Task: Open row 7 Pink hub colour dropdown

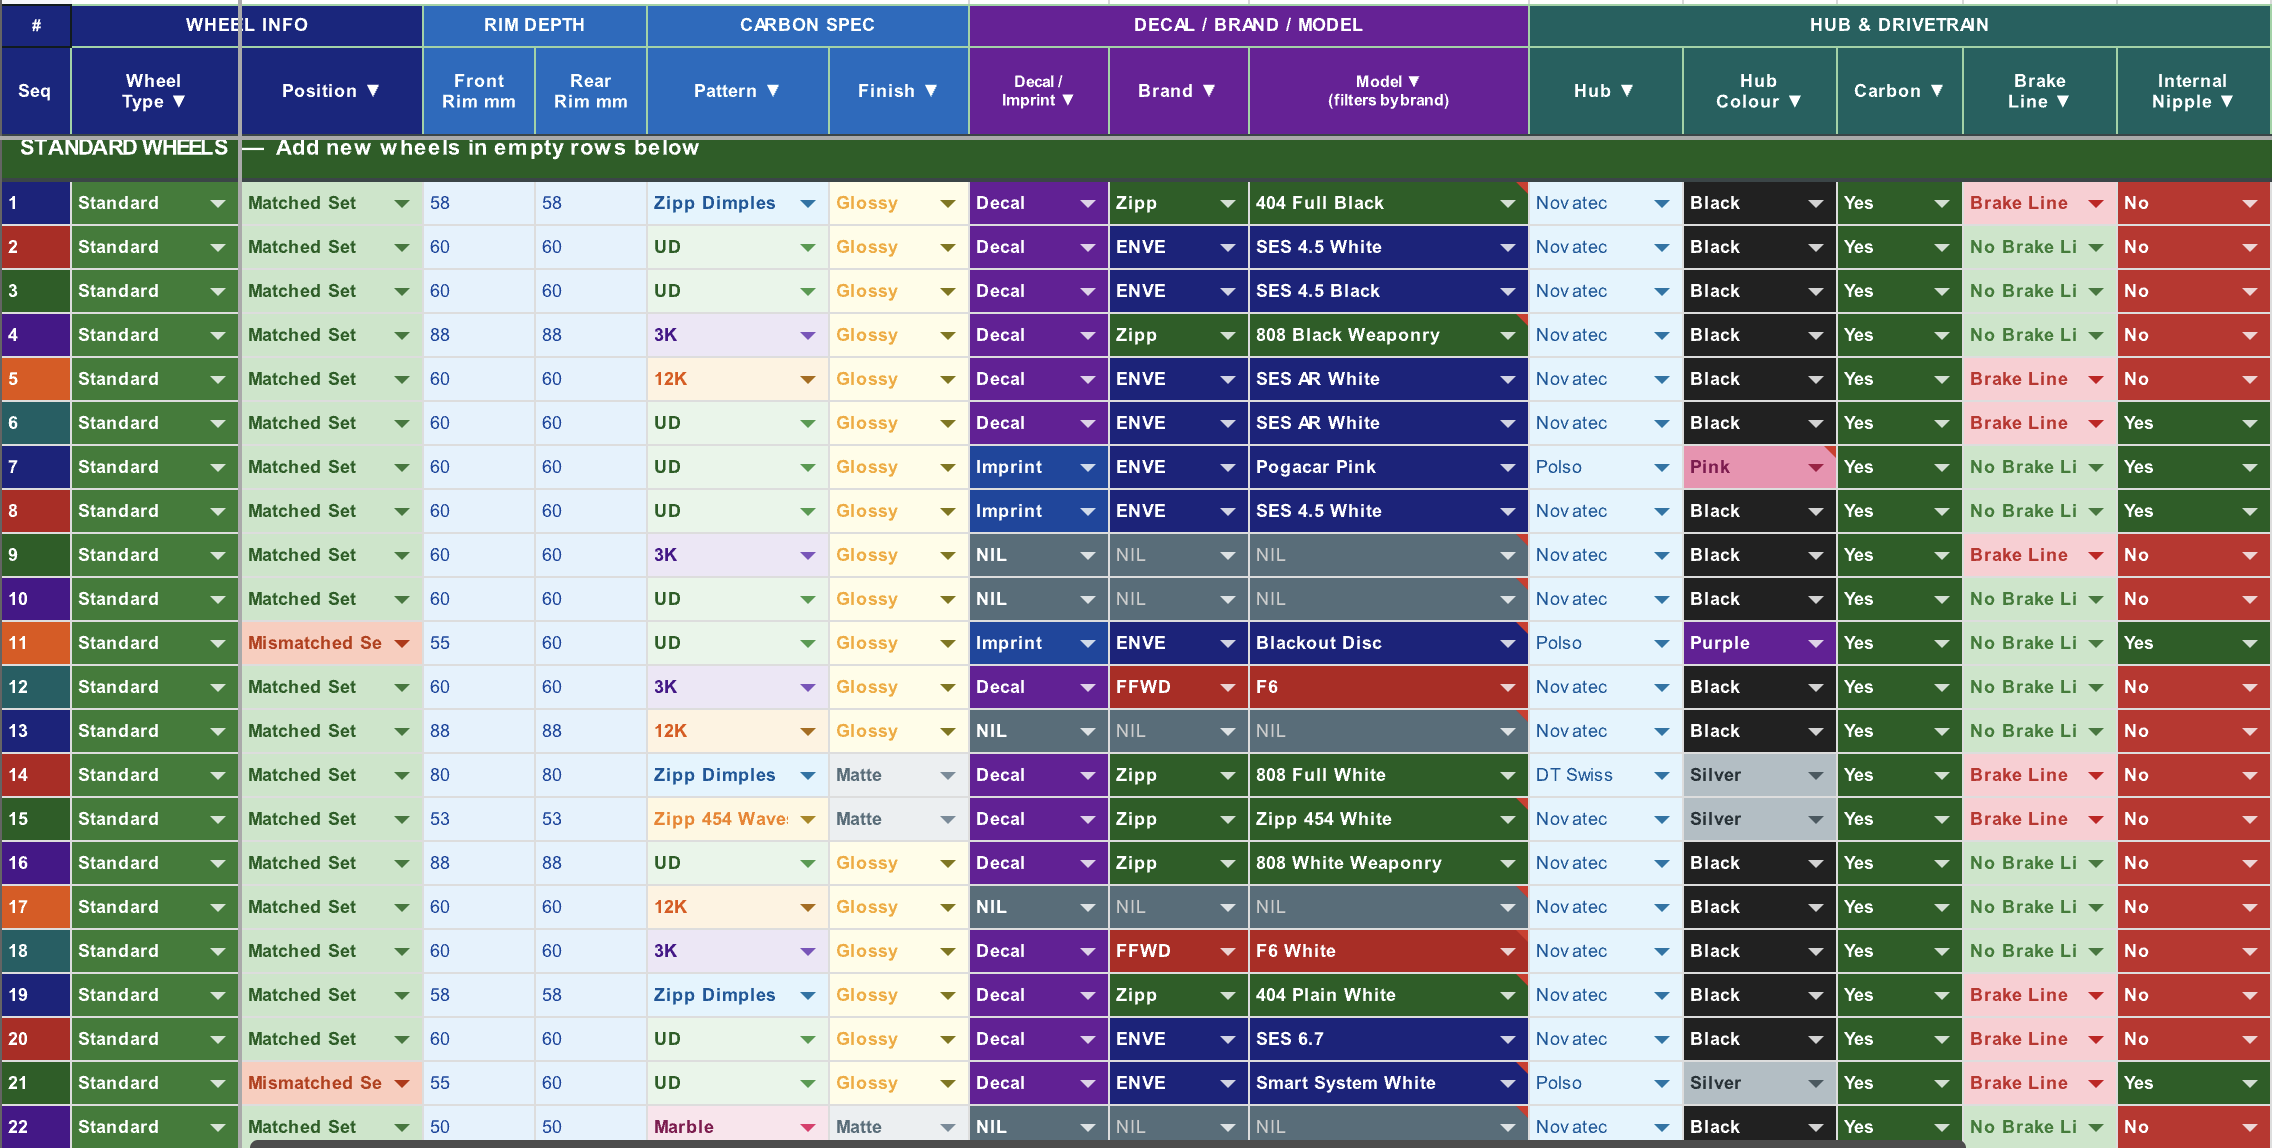Action: (x=1816, y=467)
